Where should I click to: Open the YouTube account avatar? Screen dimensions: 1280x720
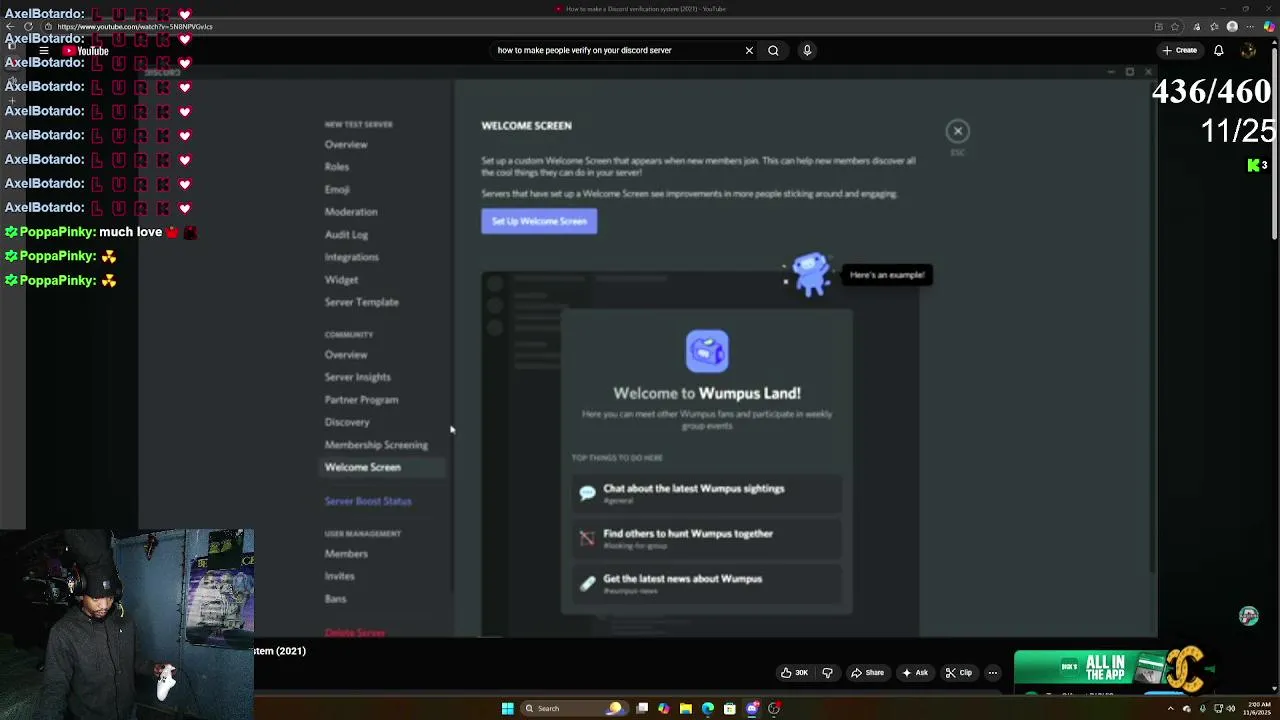[x=1248, y=50]
